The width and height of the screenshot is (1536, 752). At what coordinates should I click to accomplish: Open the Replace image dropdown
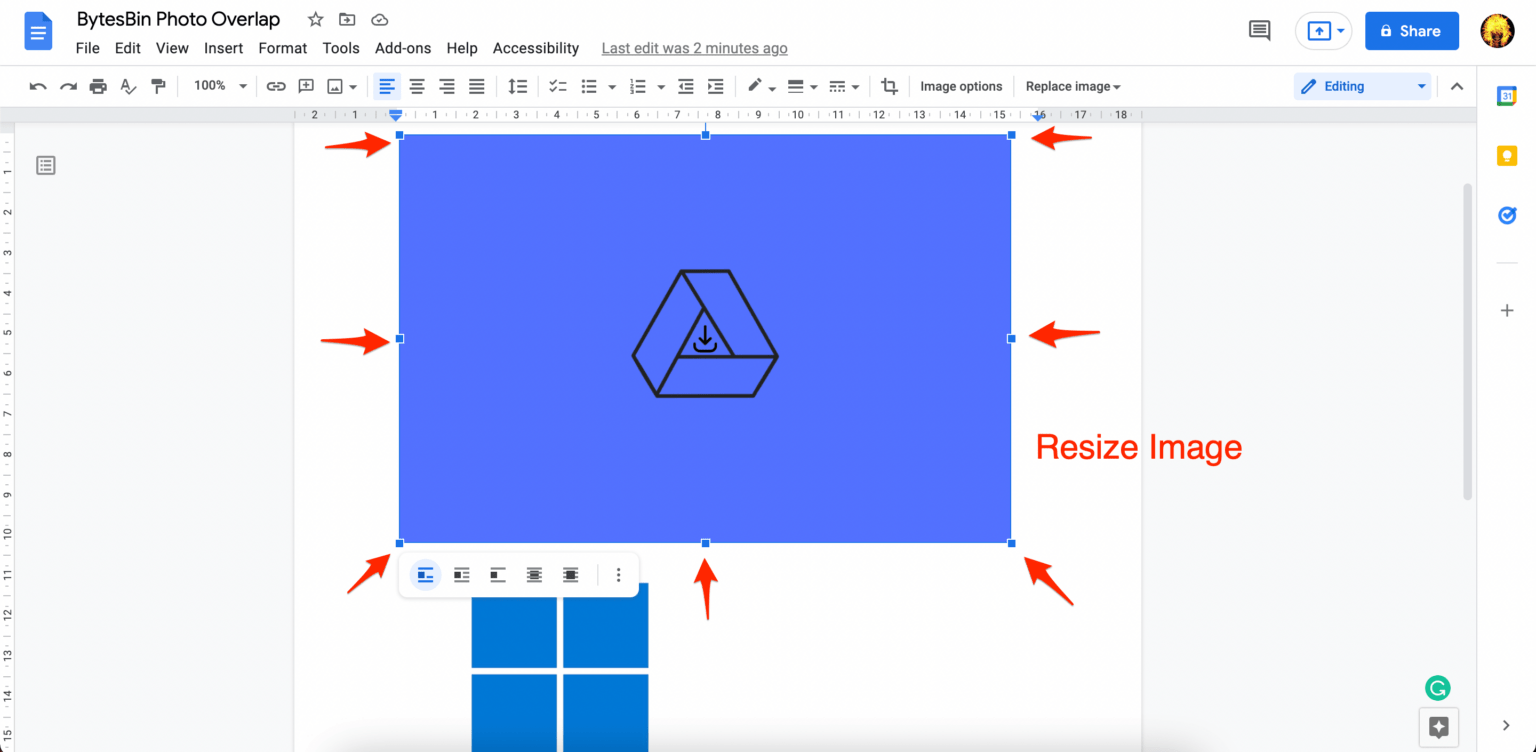tap(1072, 86)
